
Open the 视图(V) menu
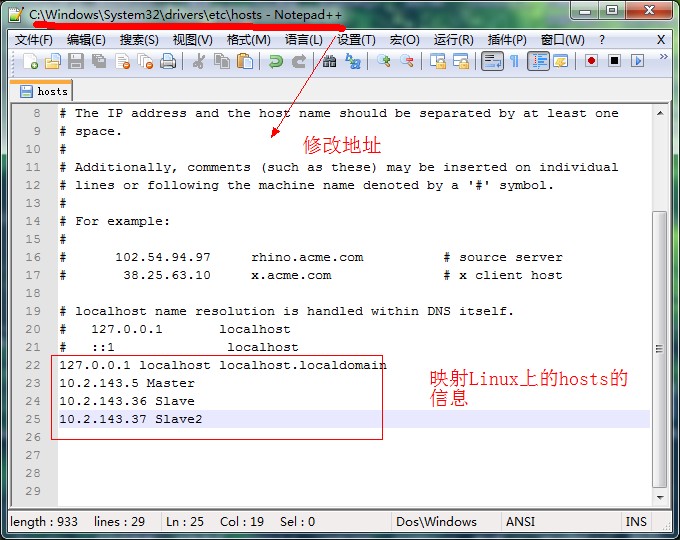point(193,40)
